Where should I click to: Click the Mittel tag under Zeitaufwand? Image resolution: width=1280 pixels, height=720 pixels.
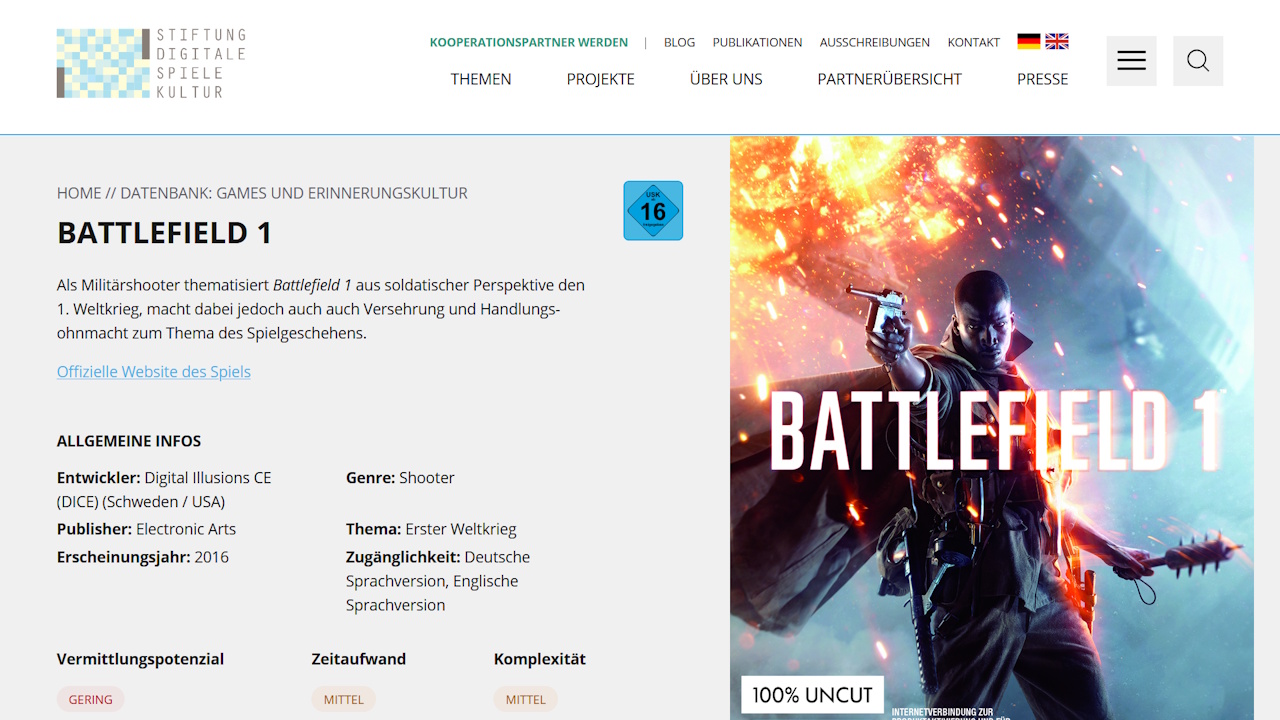[x=344, y=699]
